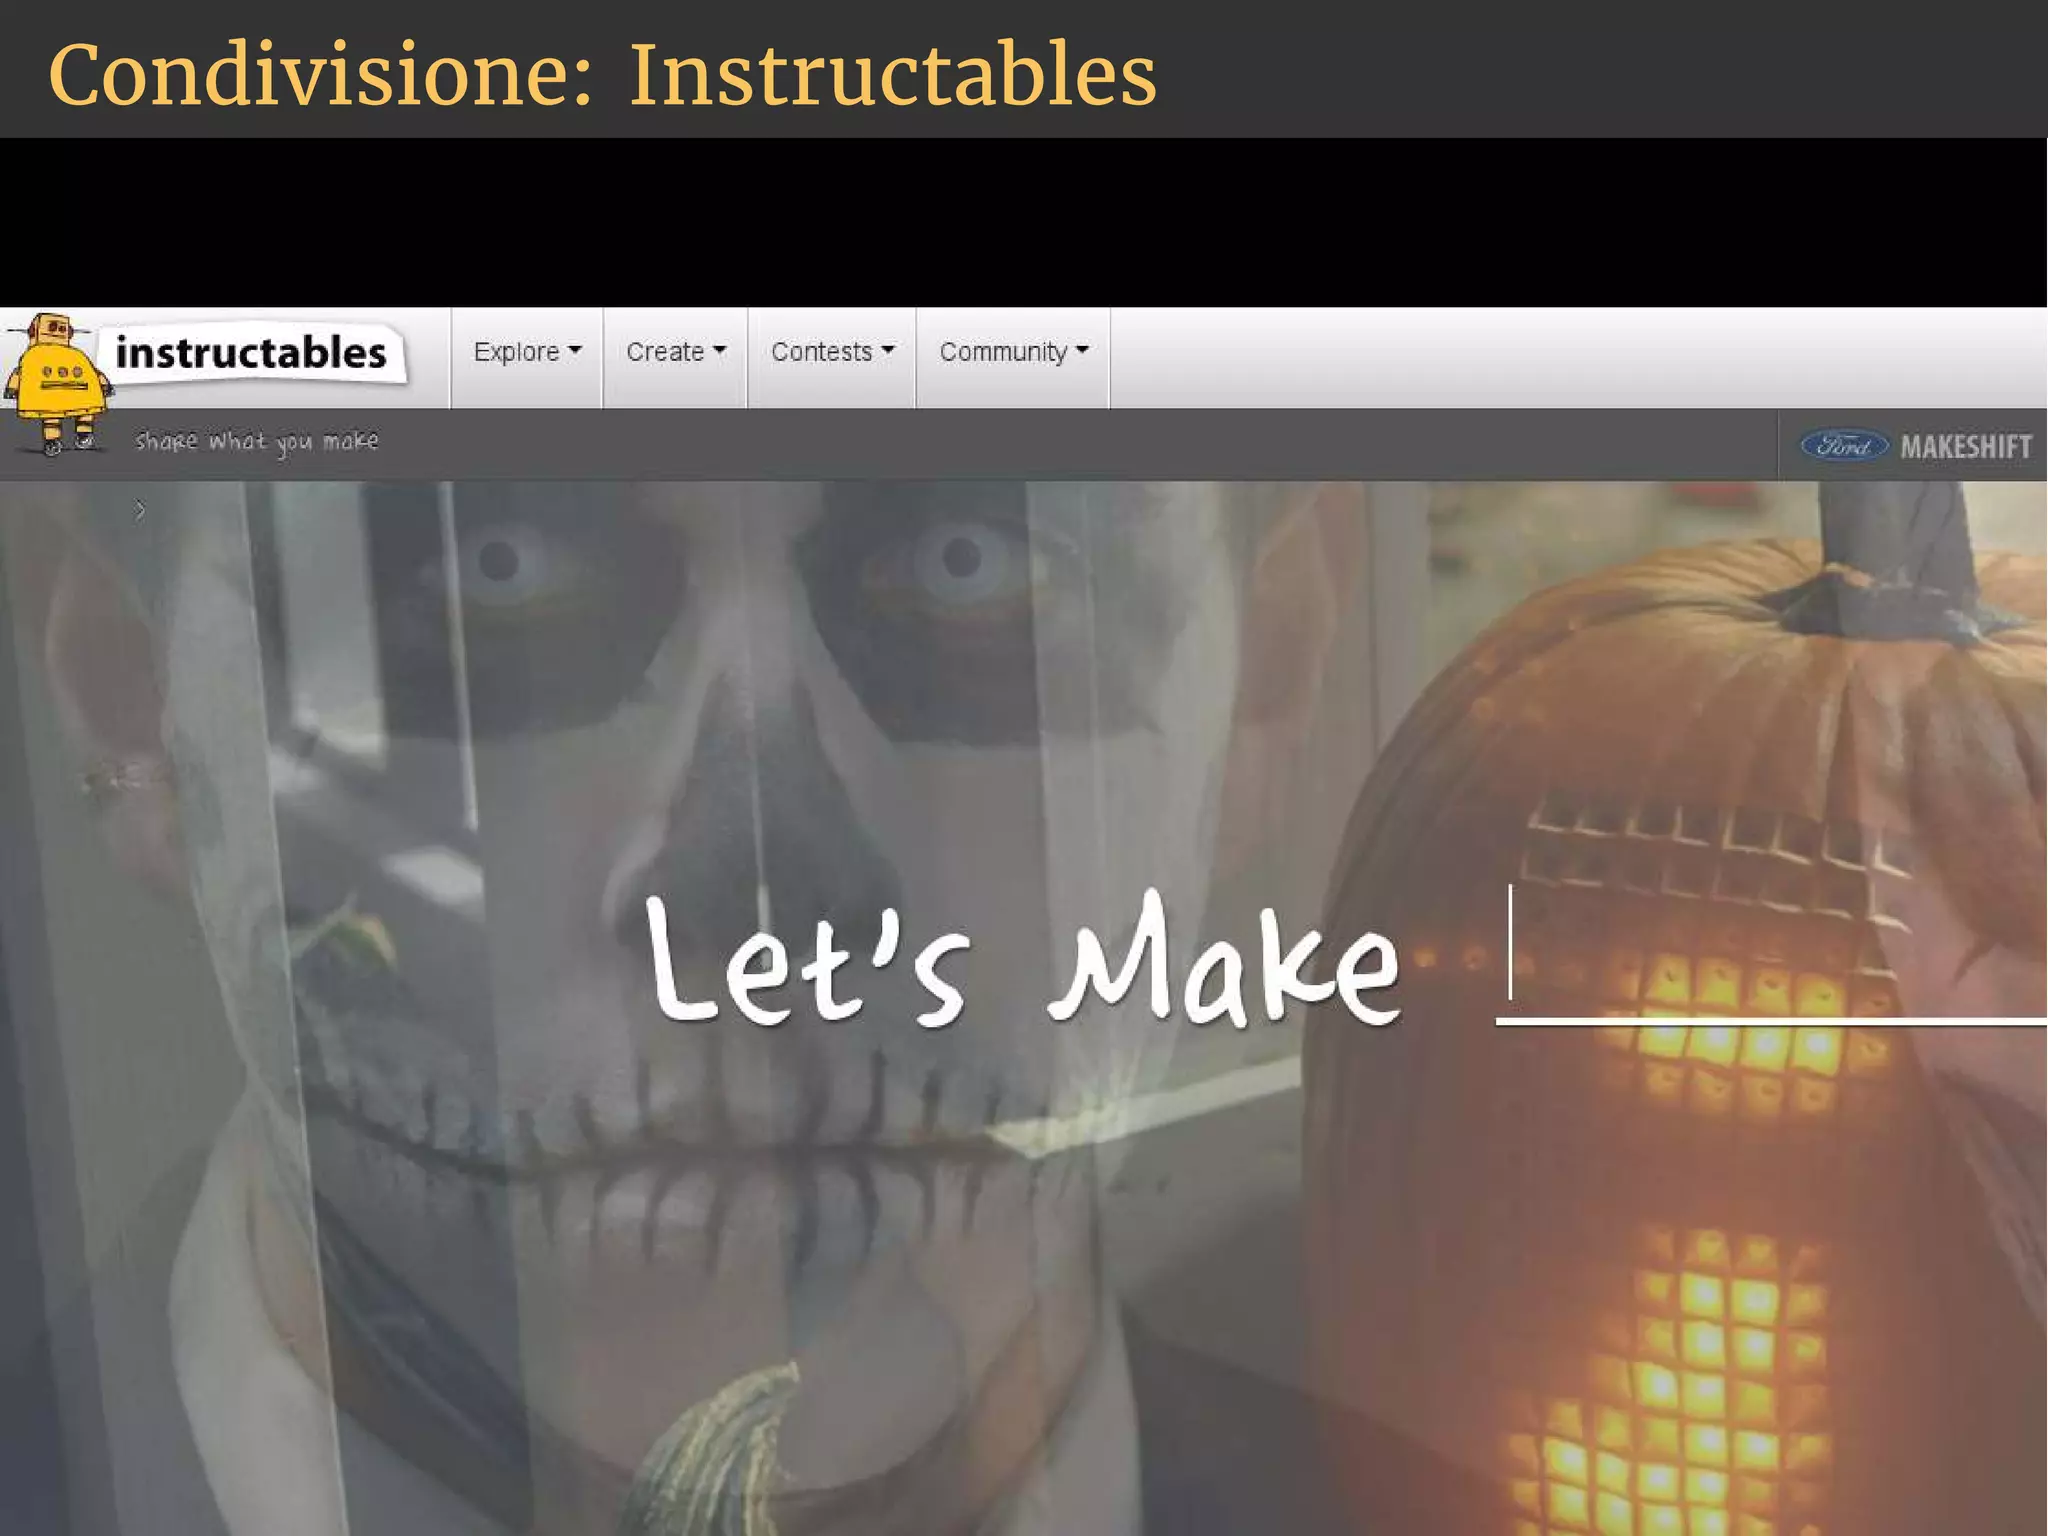The image size is (2048, 1536).
Task: Click into the Let's Make search field
Action: (1771, 955)
